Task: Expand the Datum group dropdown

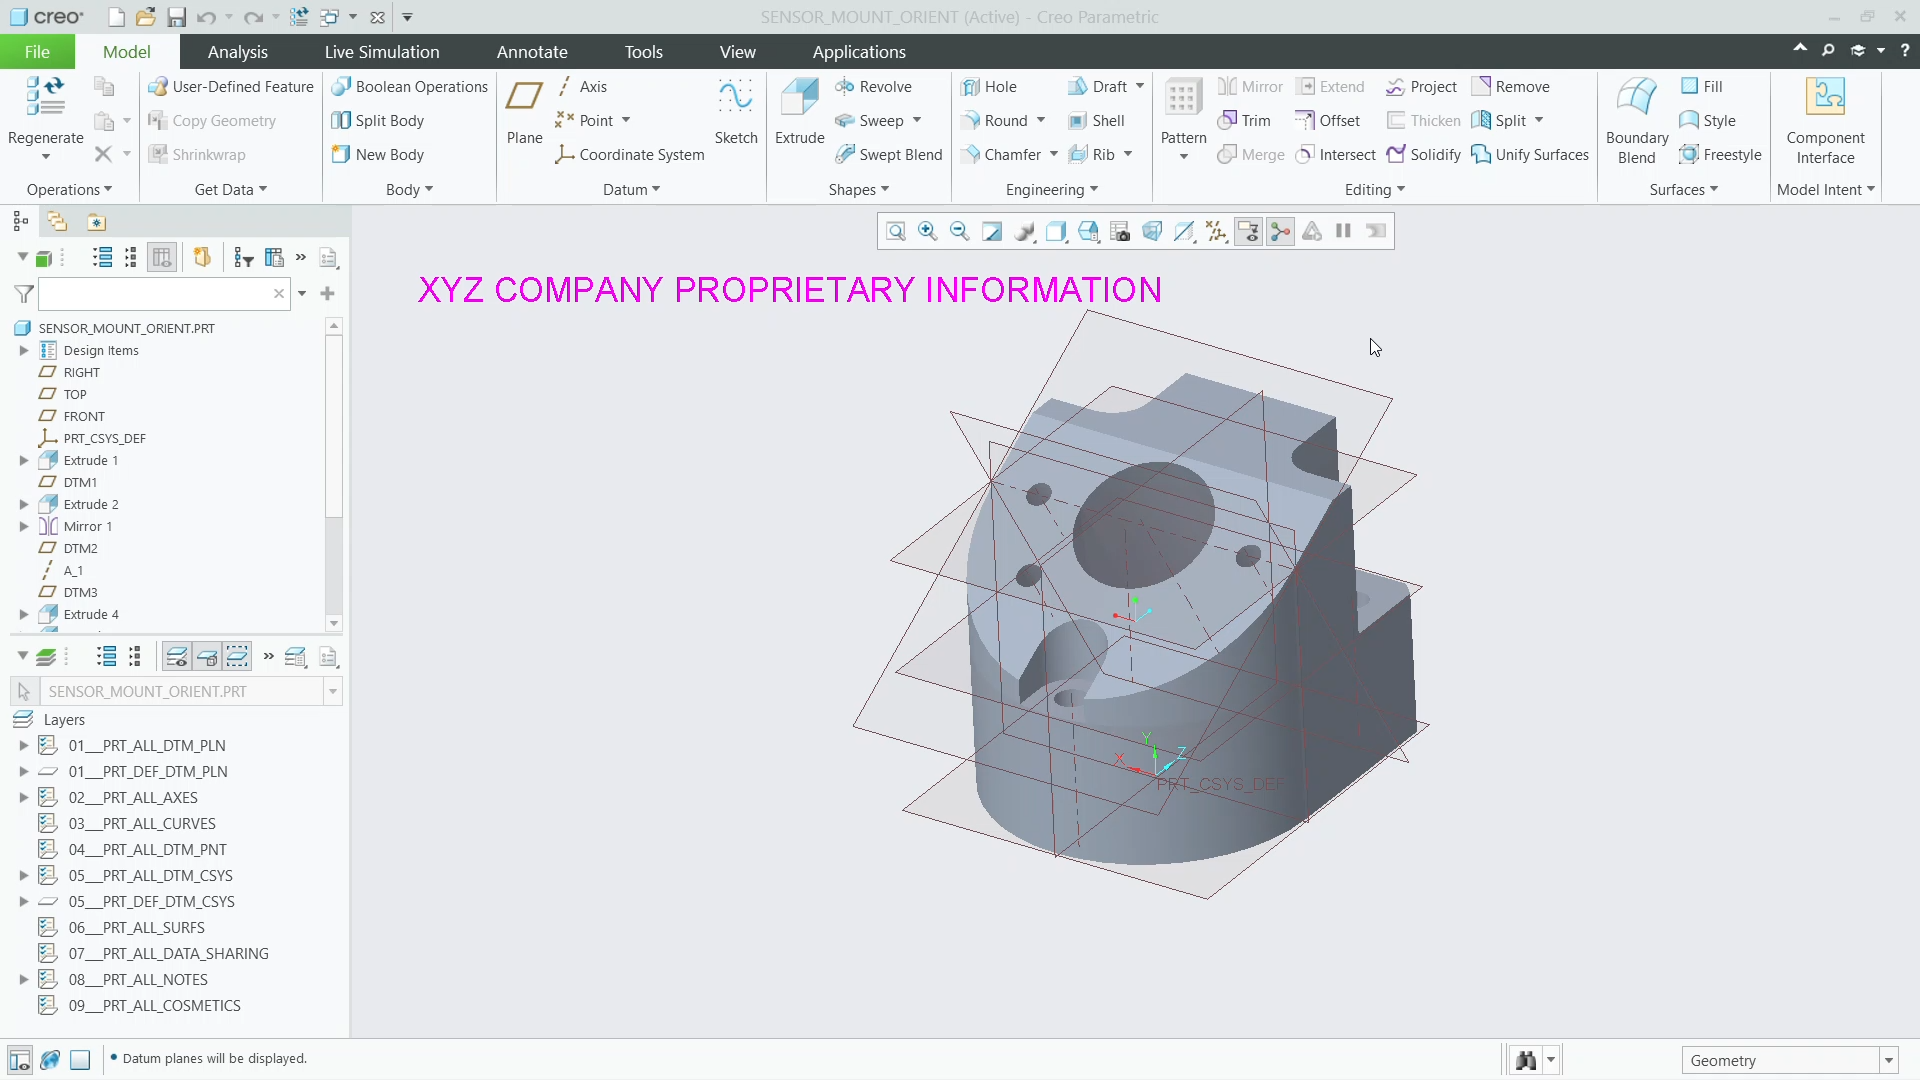Action: pyautogui.click(x=632, y=190)
